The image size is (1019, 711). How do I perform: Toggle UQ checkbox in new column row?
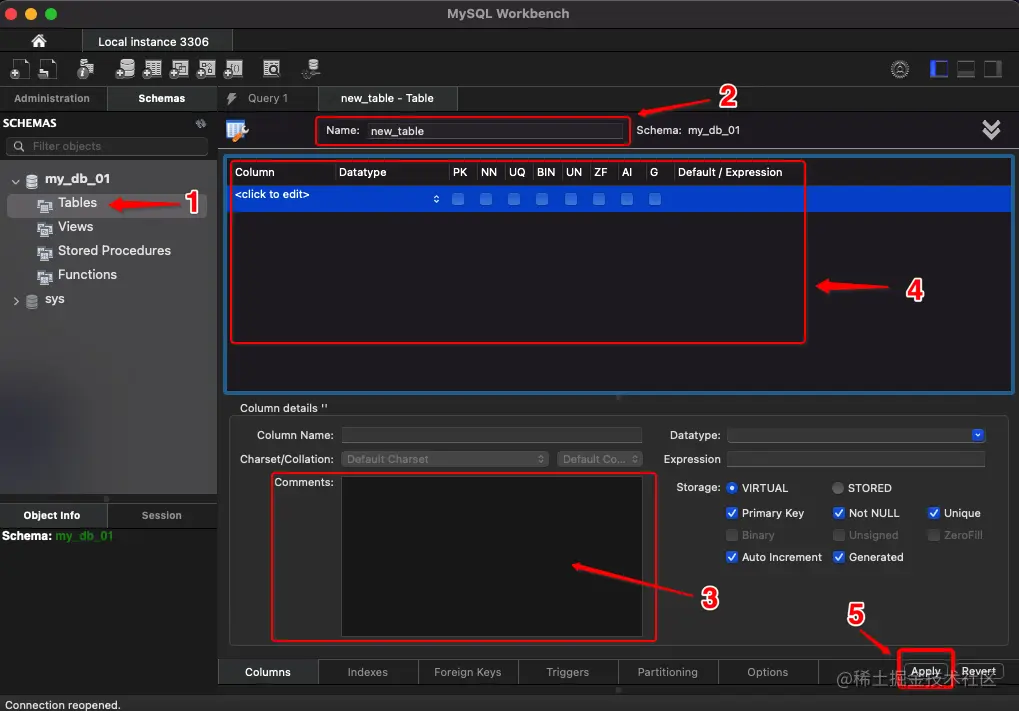click(514, 199)
